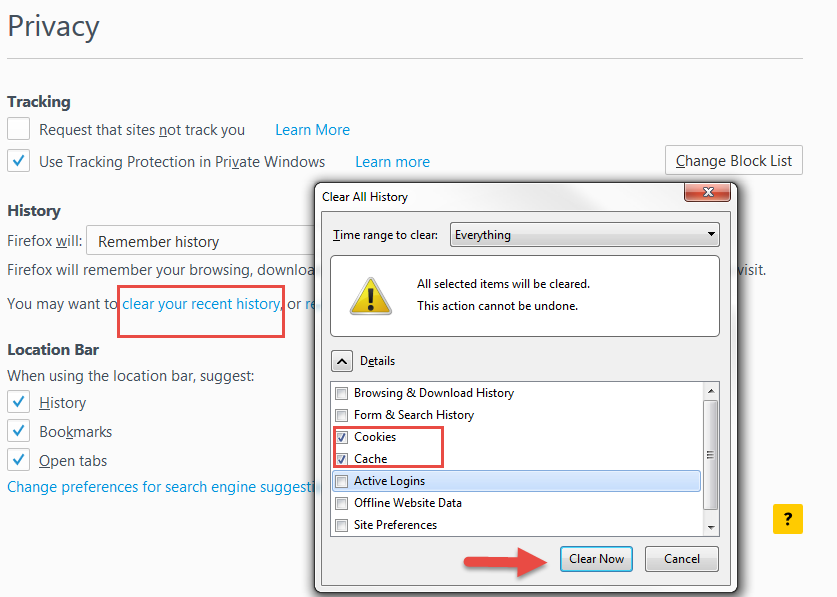Open the Firefox will history dropdown
The image size is (837, 597).
pyautogui.click(x=200, y=241)
